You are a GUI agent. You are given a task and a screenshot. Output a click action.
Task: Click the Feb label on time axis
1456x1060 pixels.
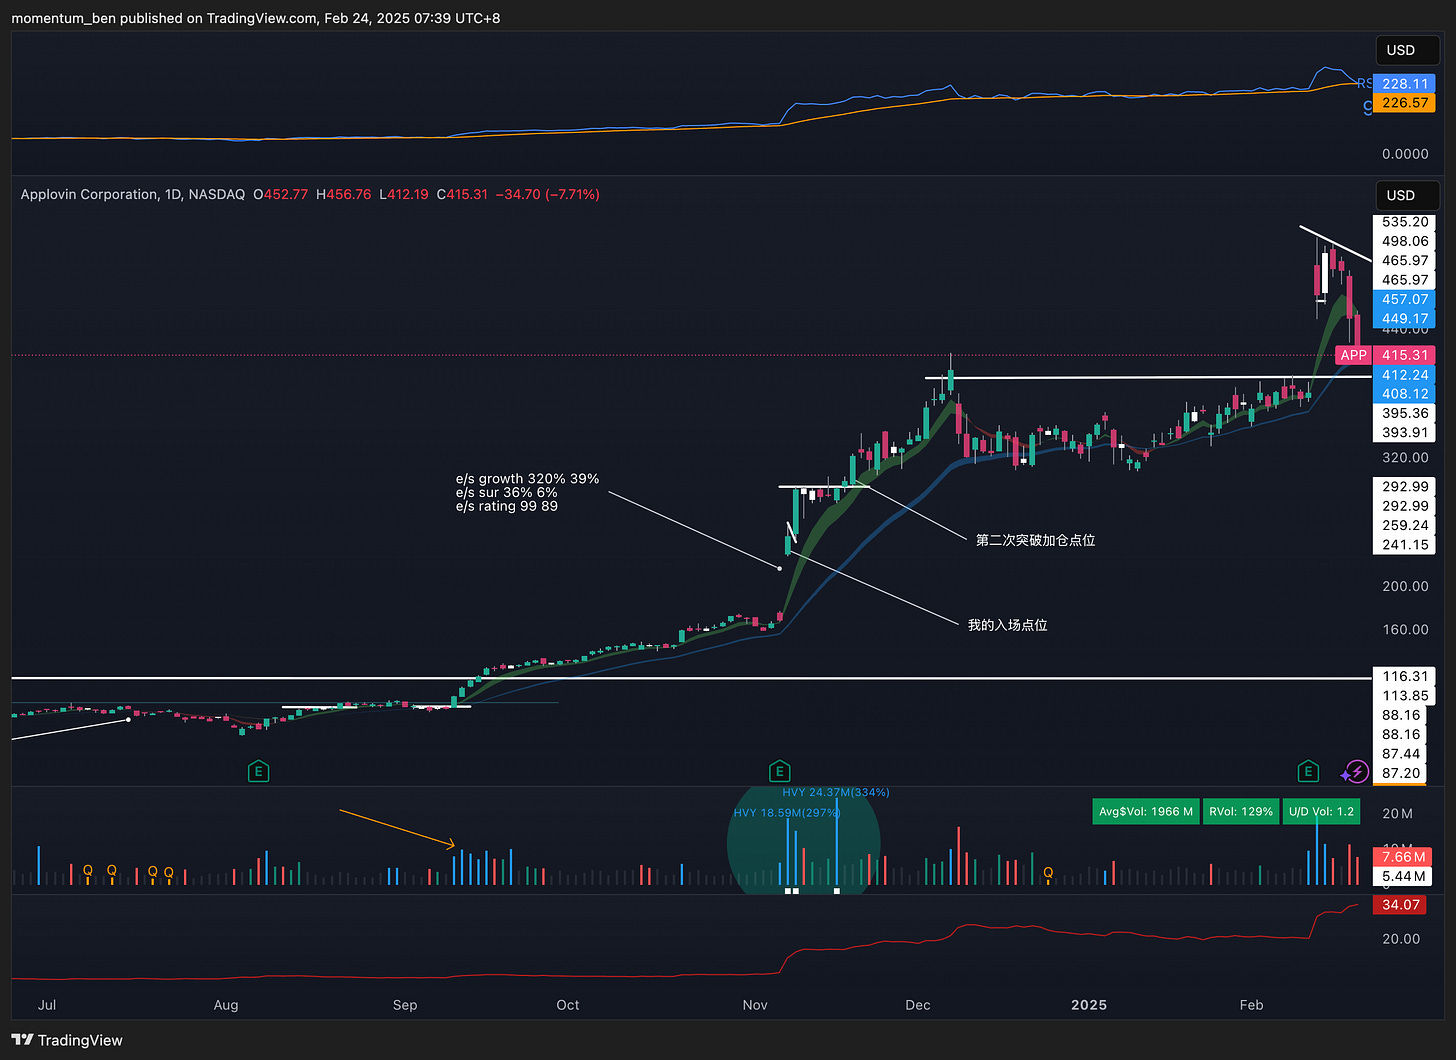[x=1251, y=1005]
